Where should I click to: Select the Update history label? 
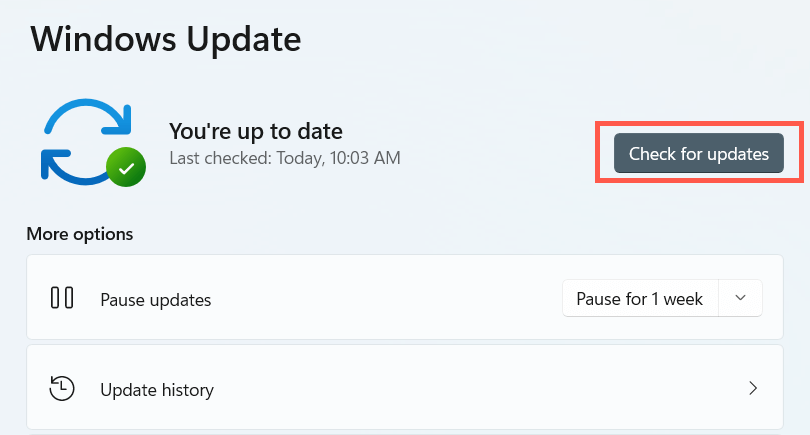point(157,389)
